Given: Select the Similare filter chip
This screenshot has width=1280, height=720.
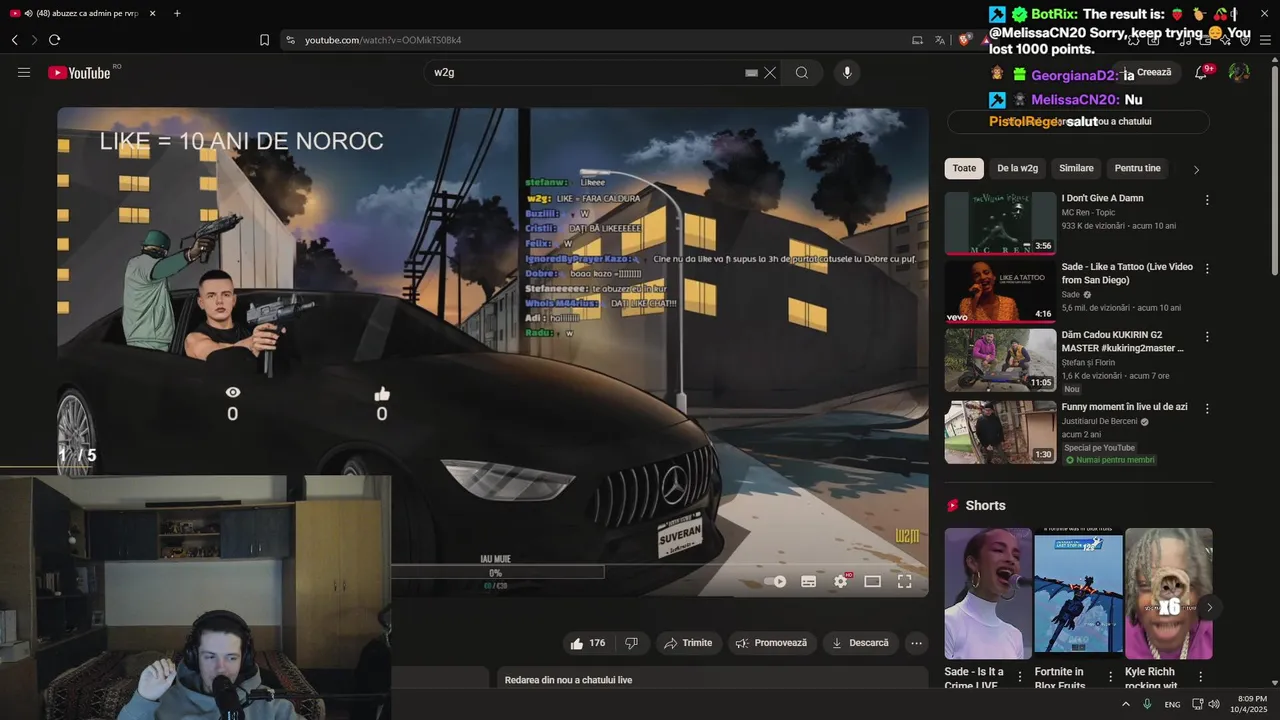Looking at the screenshot, I should coord(1076,168).
